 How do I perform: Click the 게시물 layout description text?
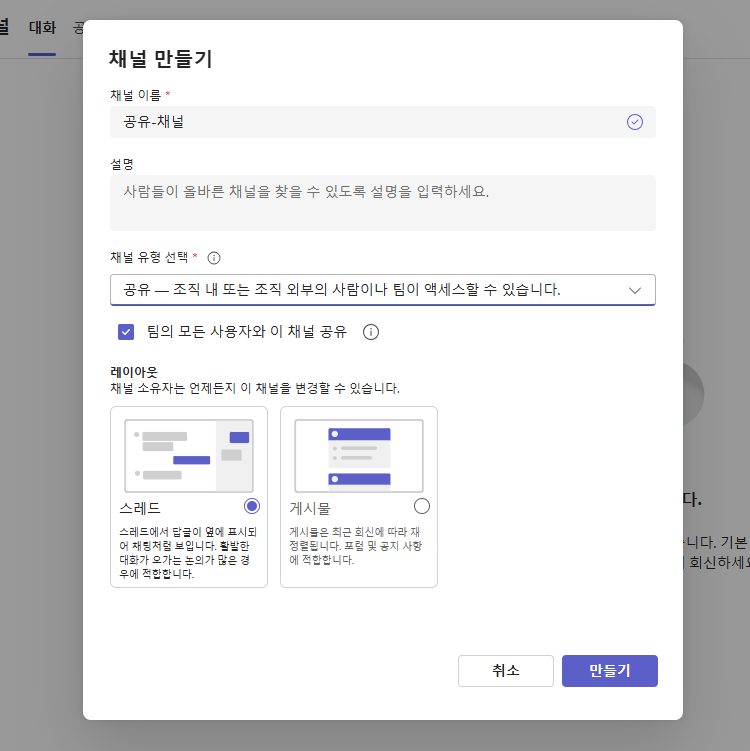[x=355, y=546]
